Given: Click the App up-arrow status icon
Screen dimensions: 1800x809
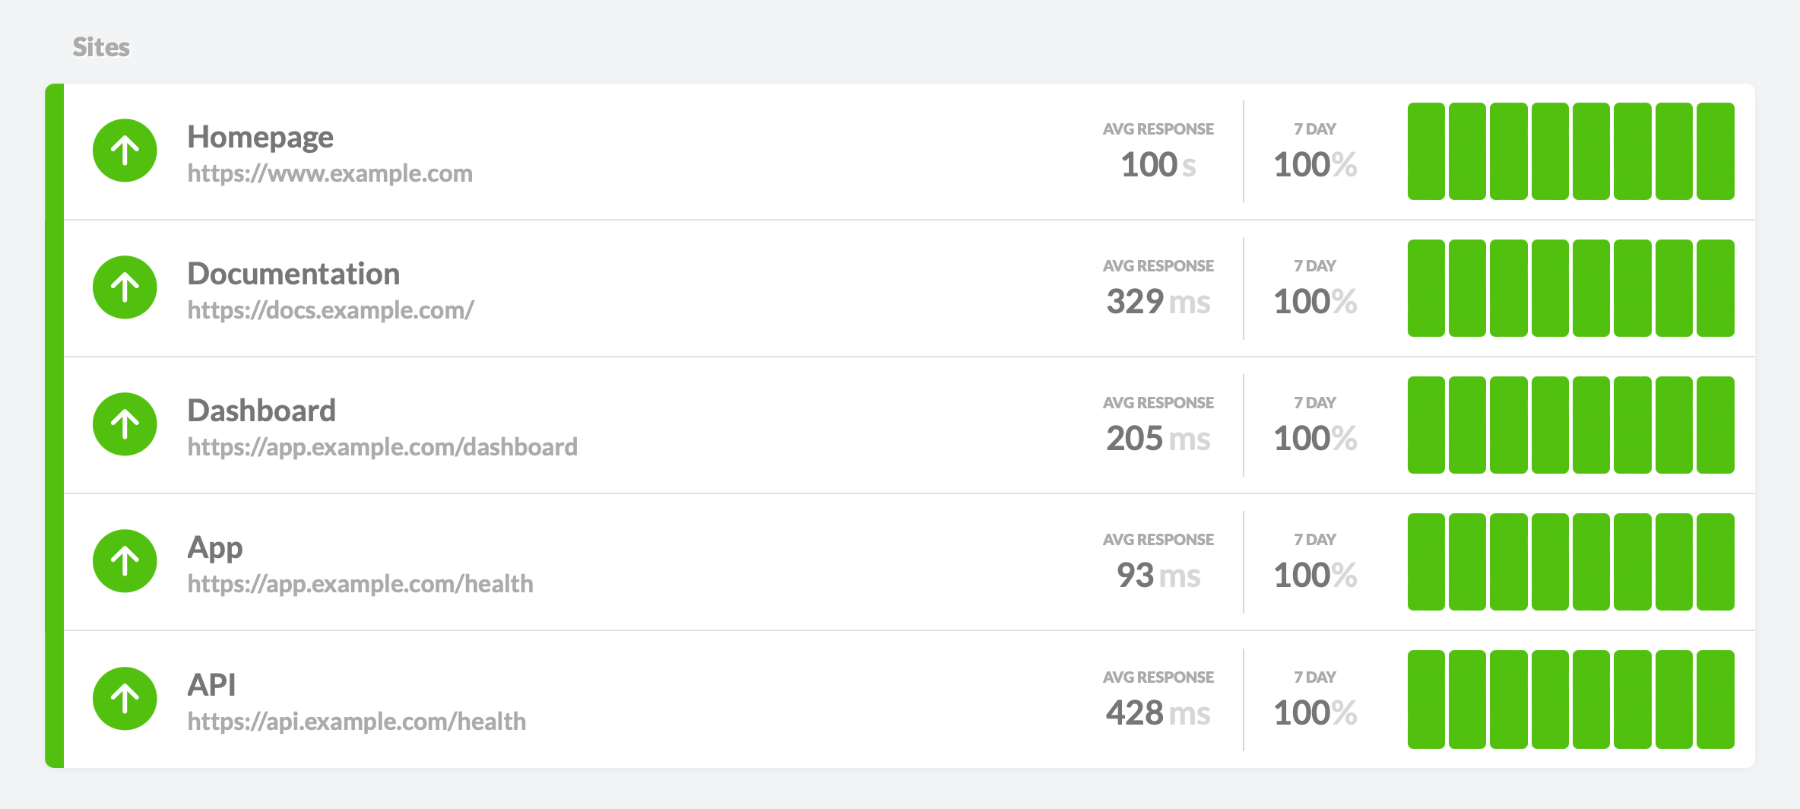Looking at the screenshot, I should click(125, 561).
